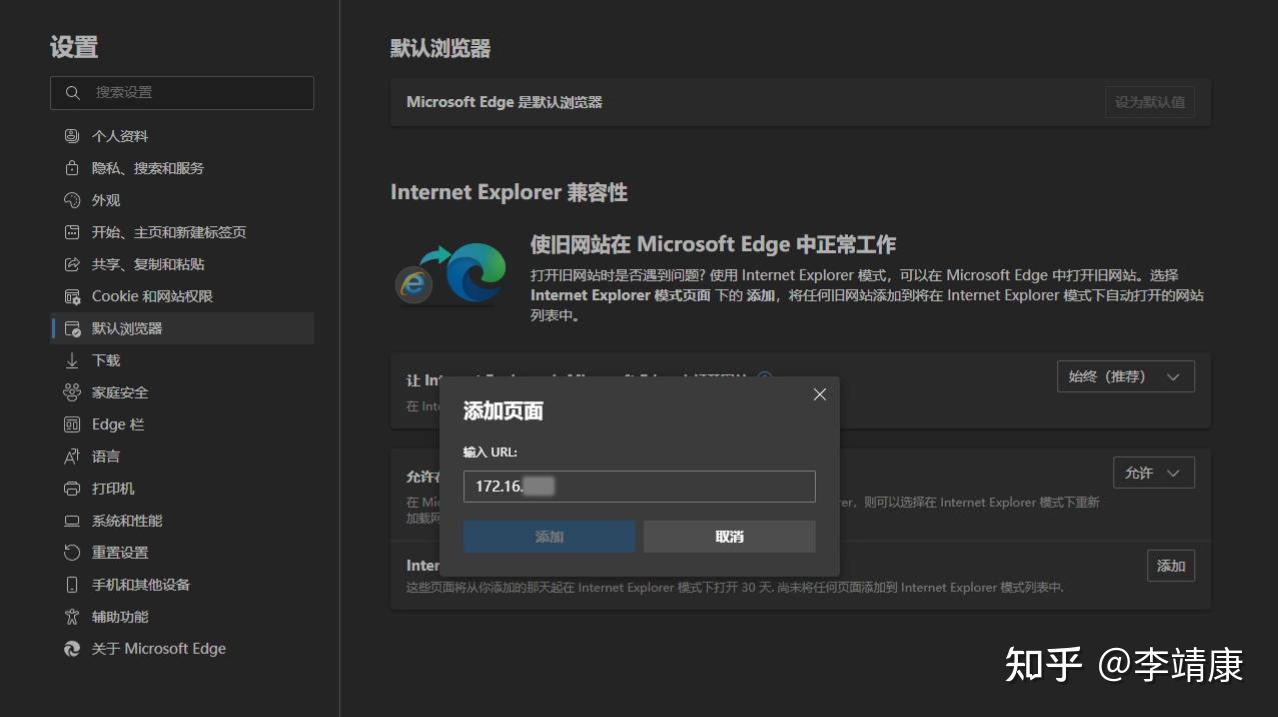Click the 添加 button in the dialog

(548, 536)
